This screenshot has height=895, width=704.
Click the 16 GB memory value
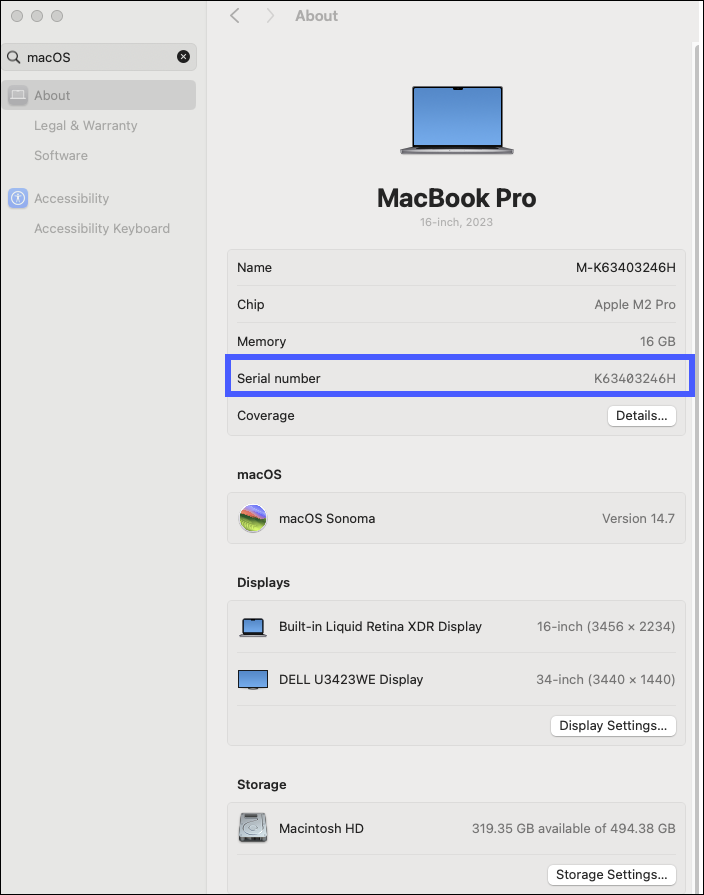click(x=658, y=341)
